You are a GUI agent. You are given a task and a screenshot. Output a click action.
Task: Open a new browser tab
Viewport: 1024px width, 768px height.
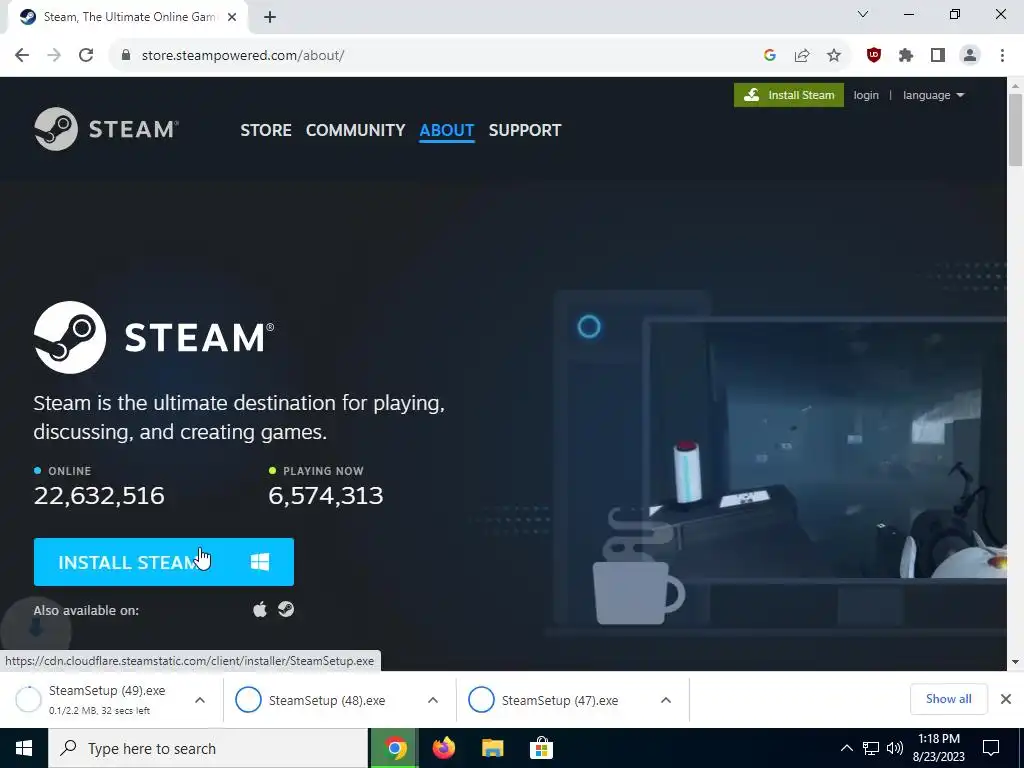point(270,17)
